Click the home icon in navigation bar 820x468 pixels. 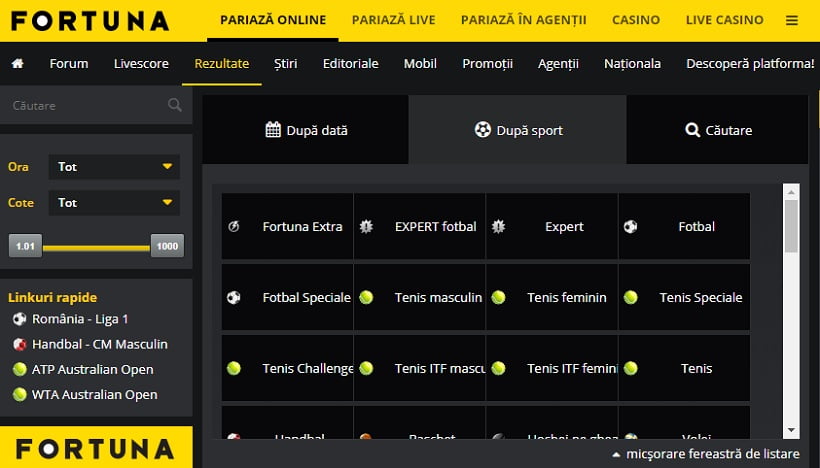click(17, 64)
